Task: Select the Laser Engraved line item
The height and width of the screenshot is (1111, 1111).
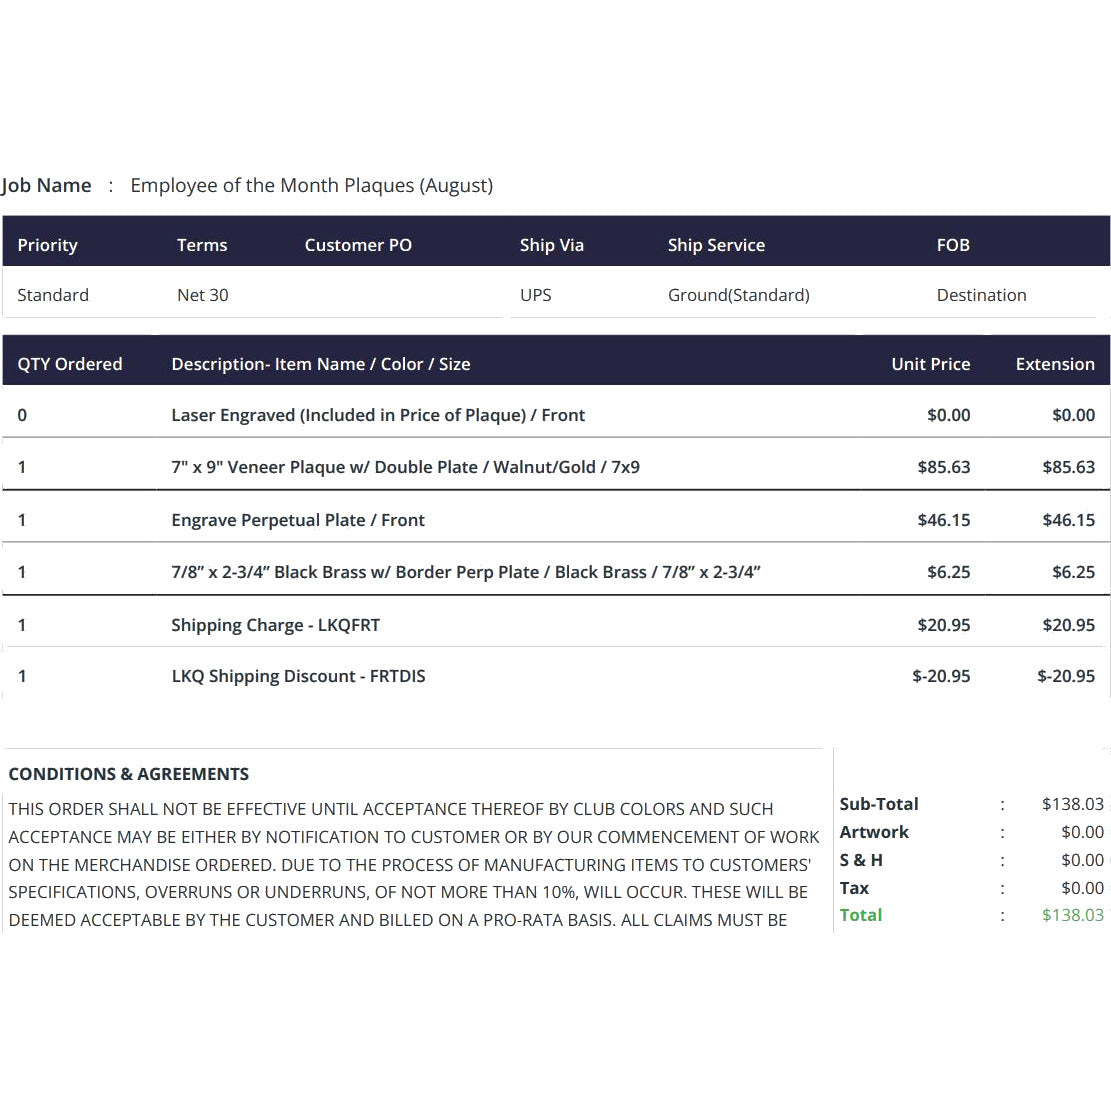Action: pyautogui.click(x=556, y=414)
